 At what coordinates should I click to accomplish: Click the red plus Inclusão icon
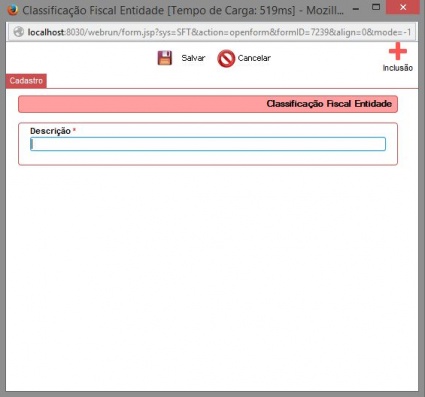click(x=398, y=51)
